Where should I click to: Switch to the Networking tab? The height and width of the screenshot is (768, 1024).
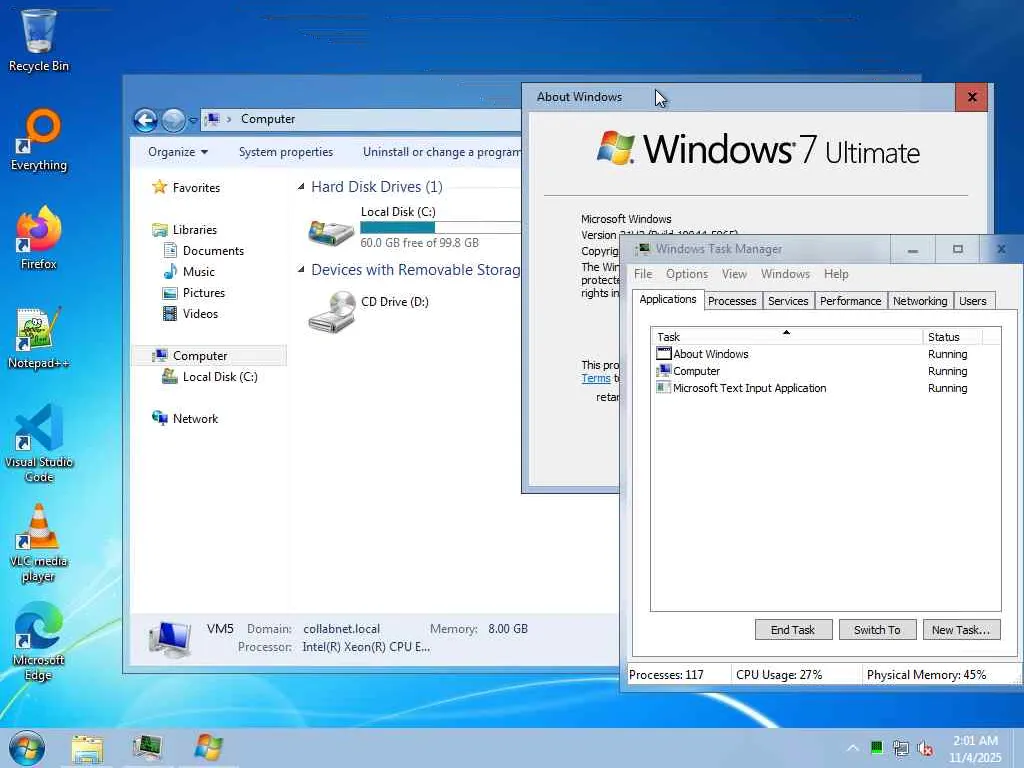tap(920, 301)
